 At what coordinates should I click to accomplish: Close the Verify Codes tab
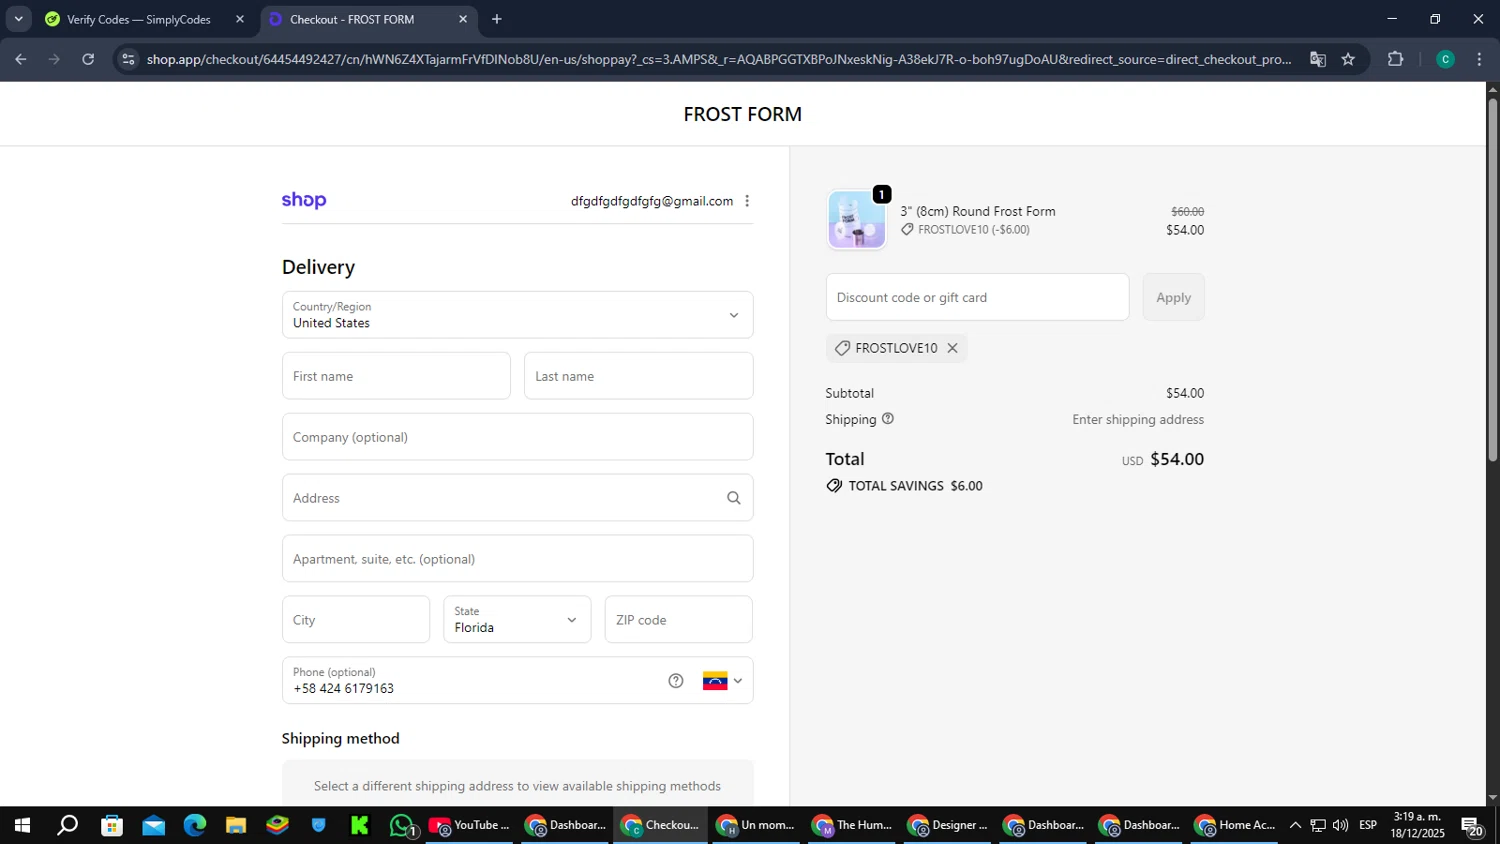click(x=240, y=19)
